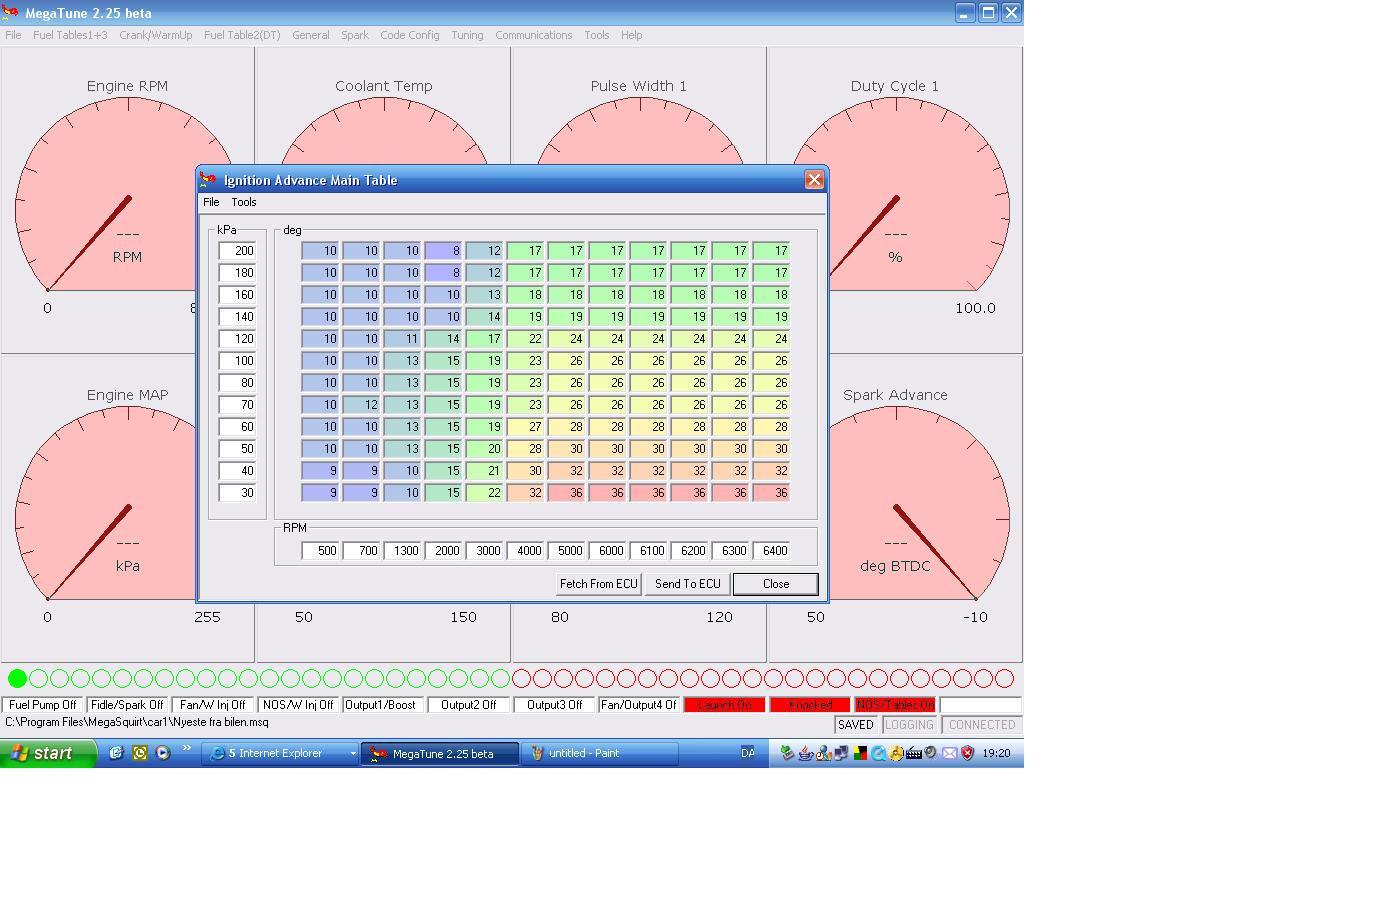Click the CONNECTED status box
Viewport: 1383px width, 922px height.
(x=982, y=725)
